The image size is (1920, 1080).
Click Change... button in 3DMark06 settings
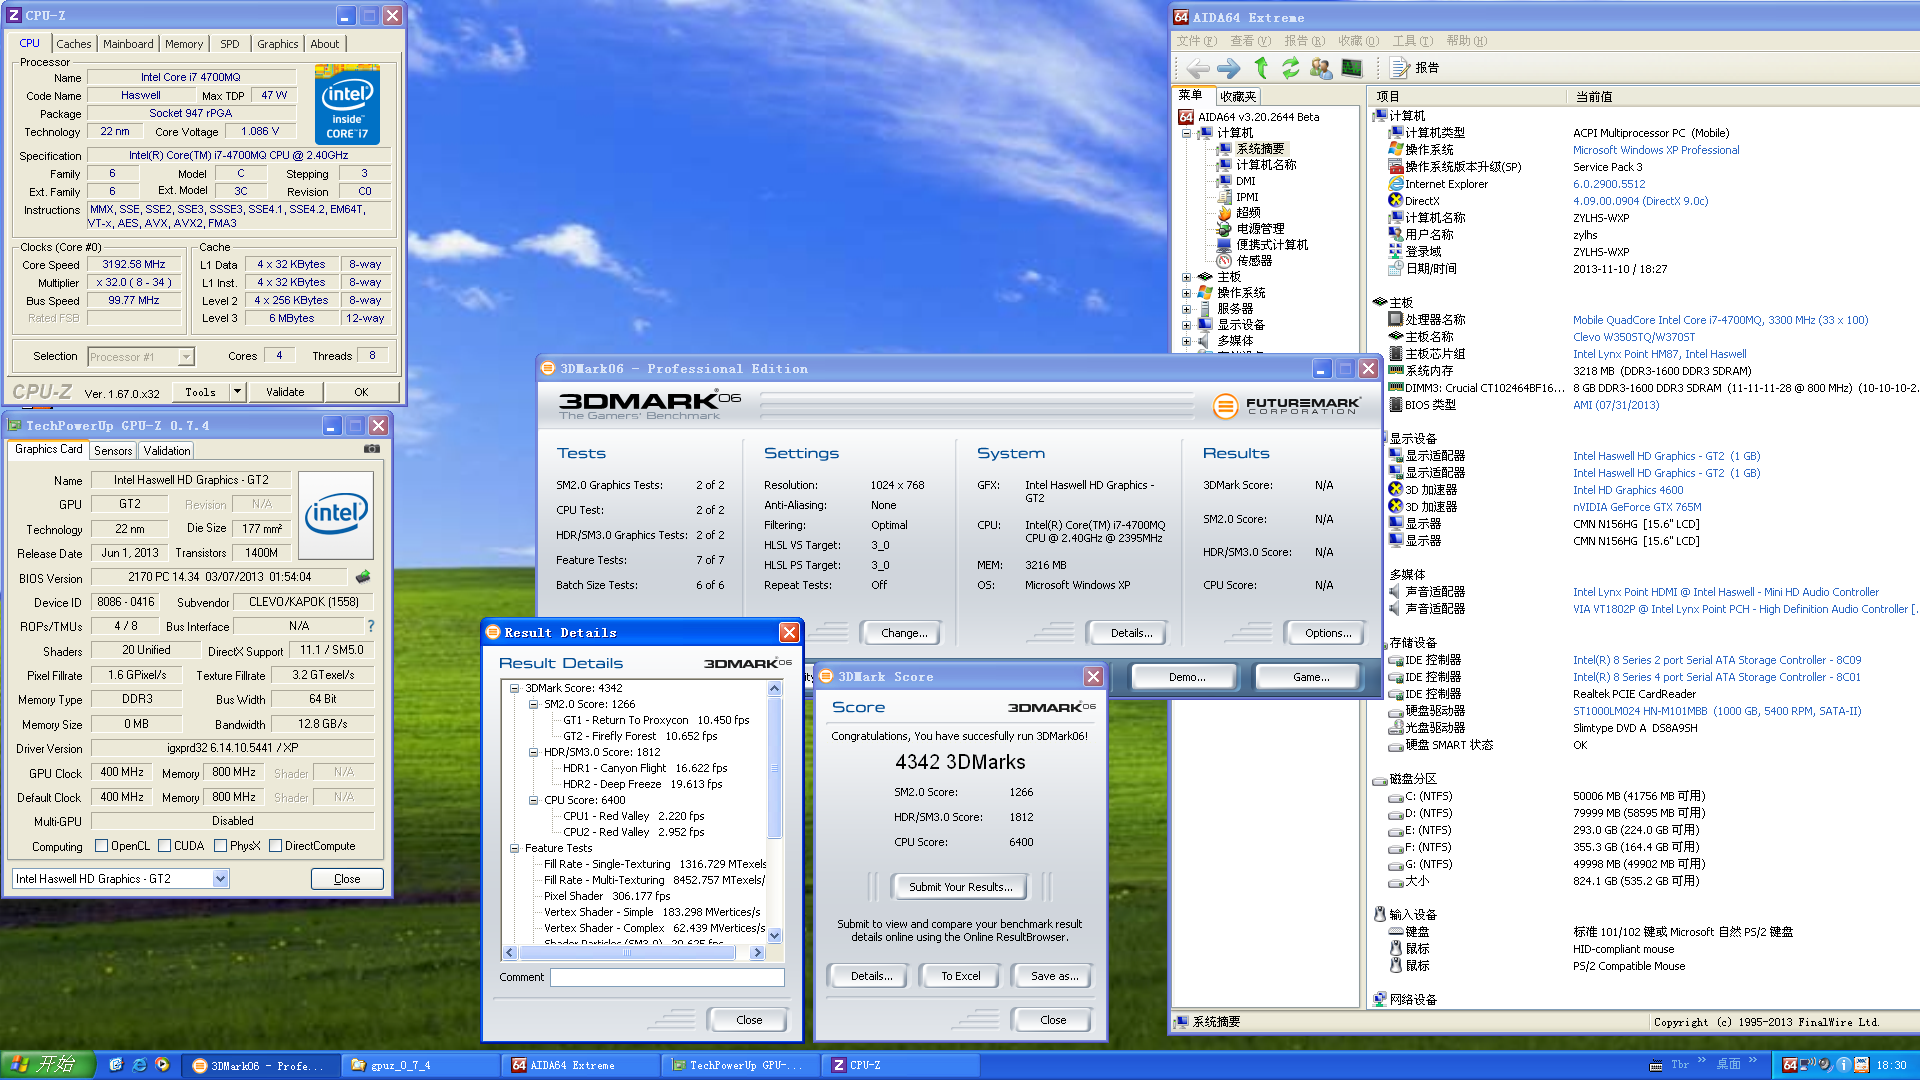pyautogui.click(x=904, y=633)
